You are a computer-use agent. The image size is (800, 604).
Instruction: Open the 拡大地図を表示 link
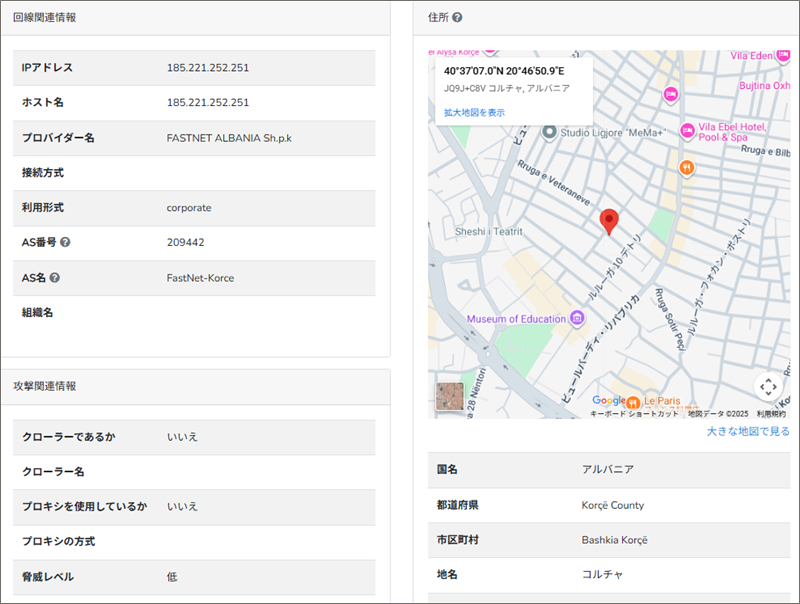[475, 113]
